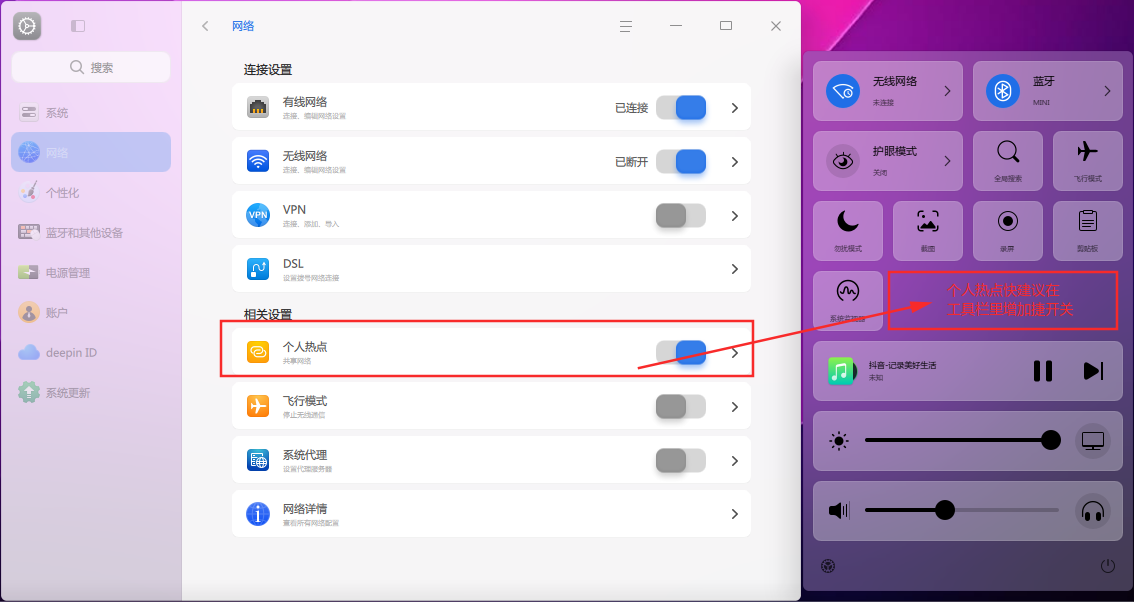Click the brightness slider track

(963, 440)
